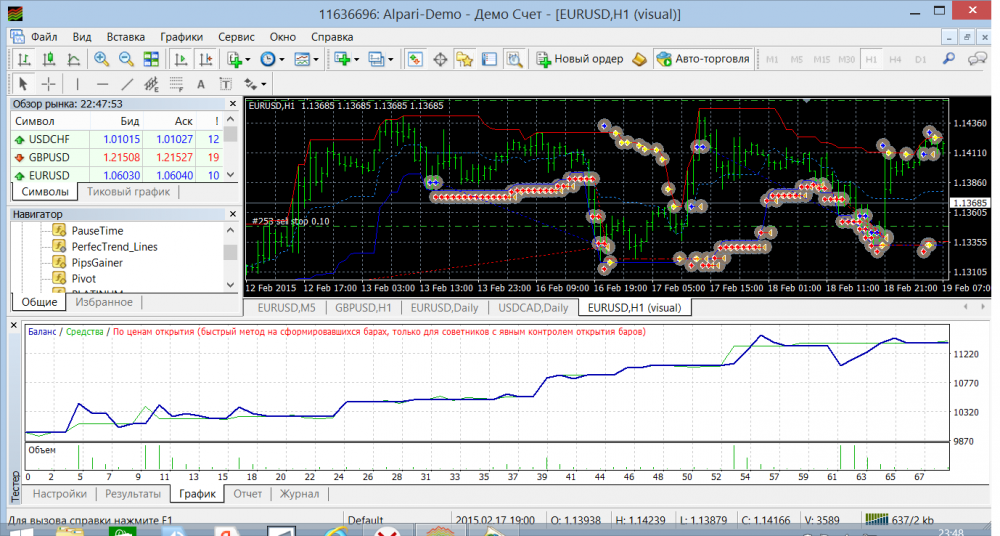
Task: Click the Новый ордер button
Action: pos(580,59)
